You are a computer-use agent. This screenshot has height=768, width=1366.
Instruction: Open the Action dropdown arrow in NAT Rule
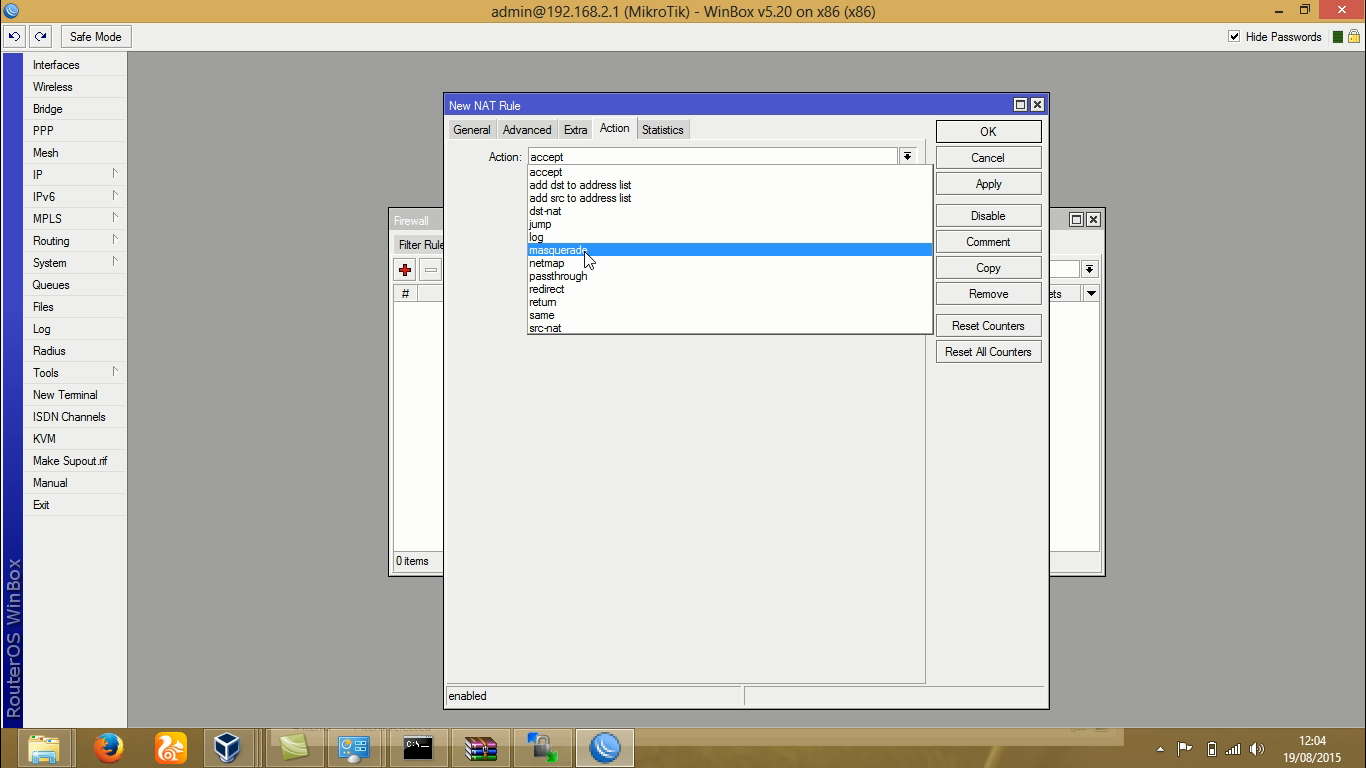pyautogui.click(x=907, y=157)
